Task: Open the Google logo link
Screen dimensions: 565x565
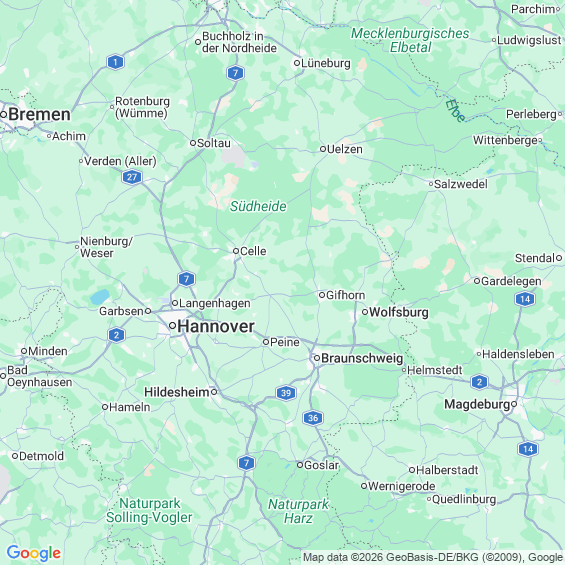Action: (x=34, y=553)
